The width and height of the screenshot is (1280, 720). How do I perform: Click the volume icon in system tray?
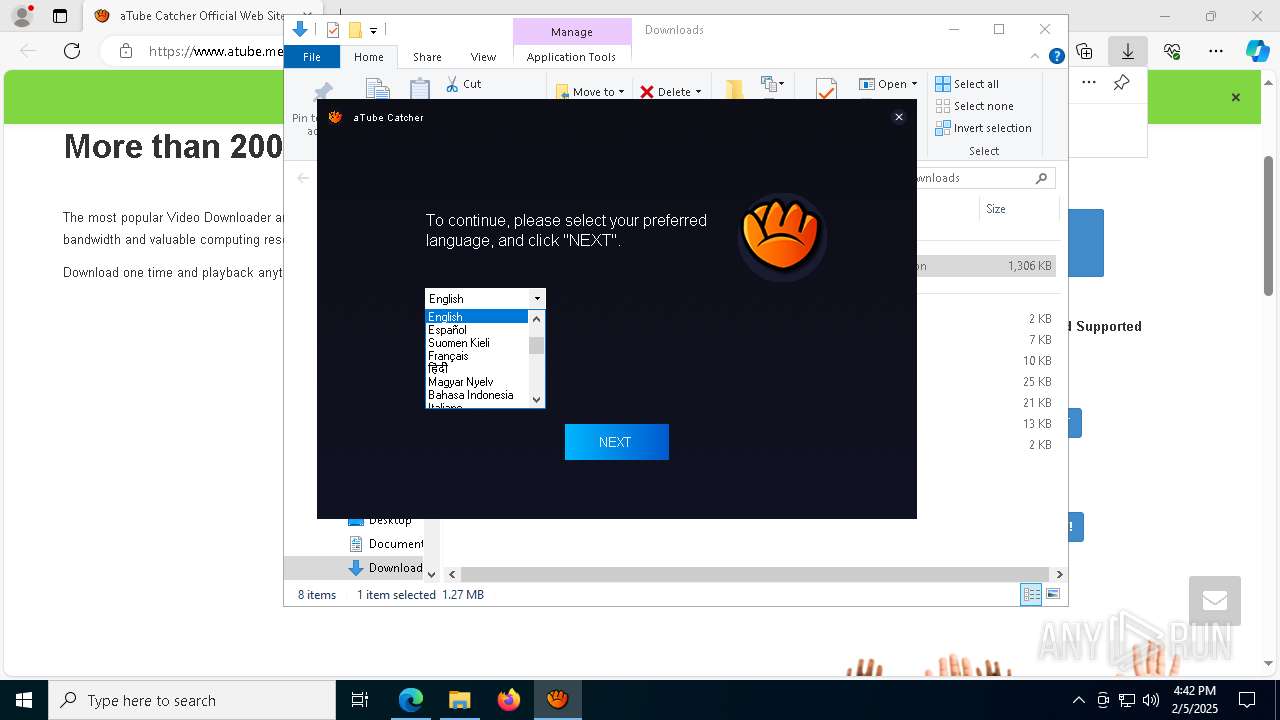click(x=1151, y=700)
